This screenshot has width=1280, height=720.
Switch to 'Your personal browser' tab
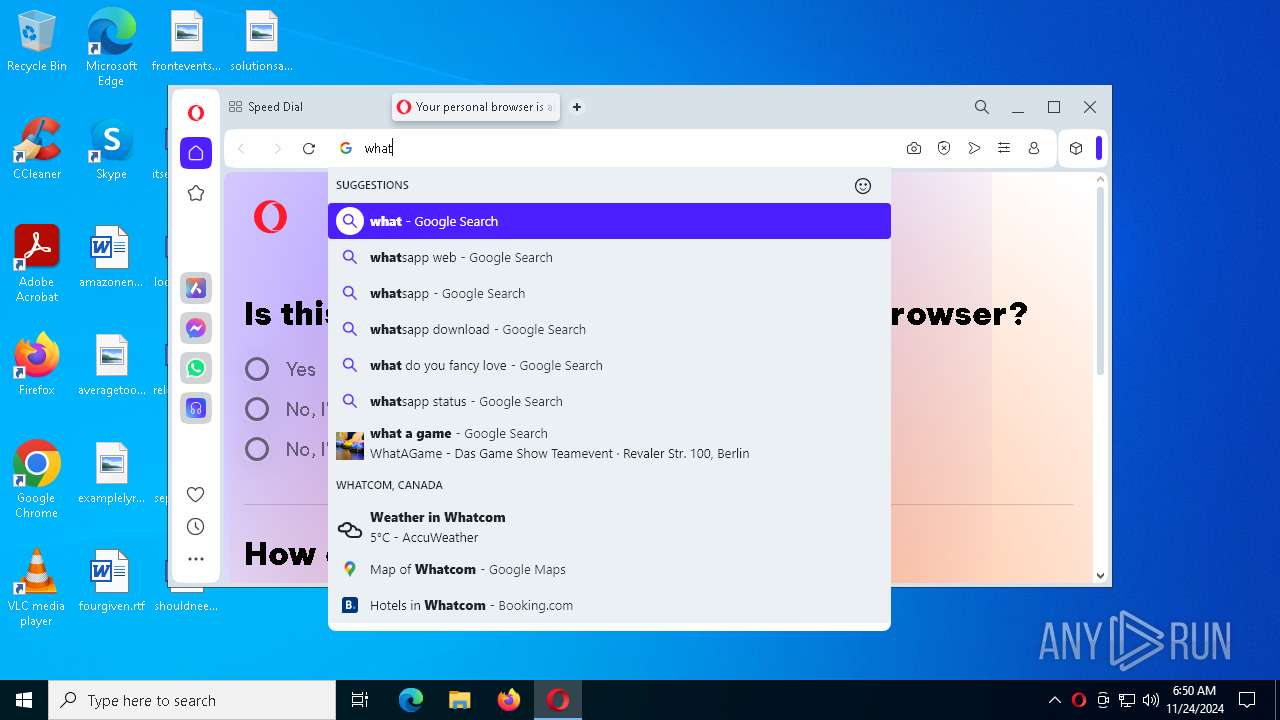click(x=476, y=107)
